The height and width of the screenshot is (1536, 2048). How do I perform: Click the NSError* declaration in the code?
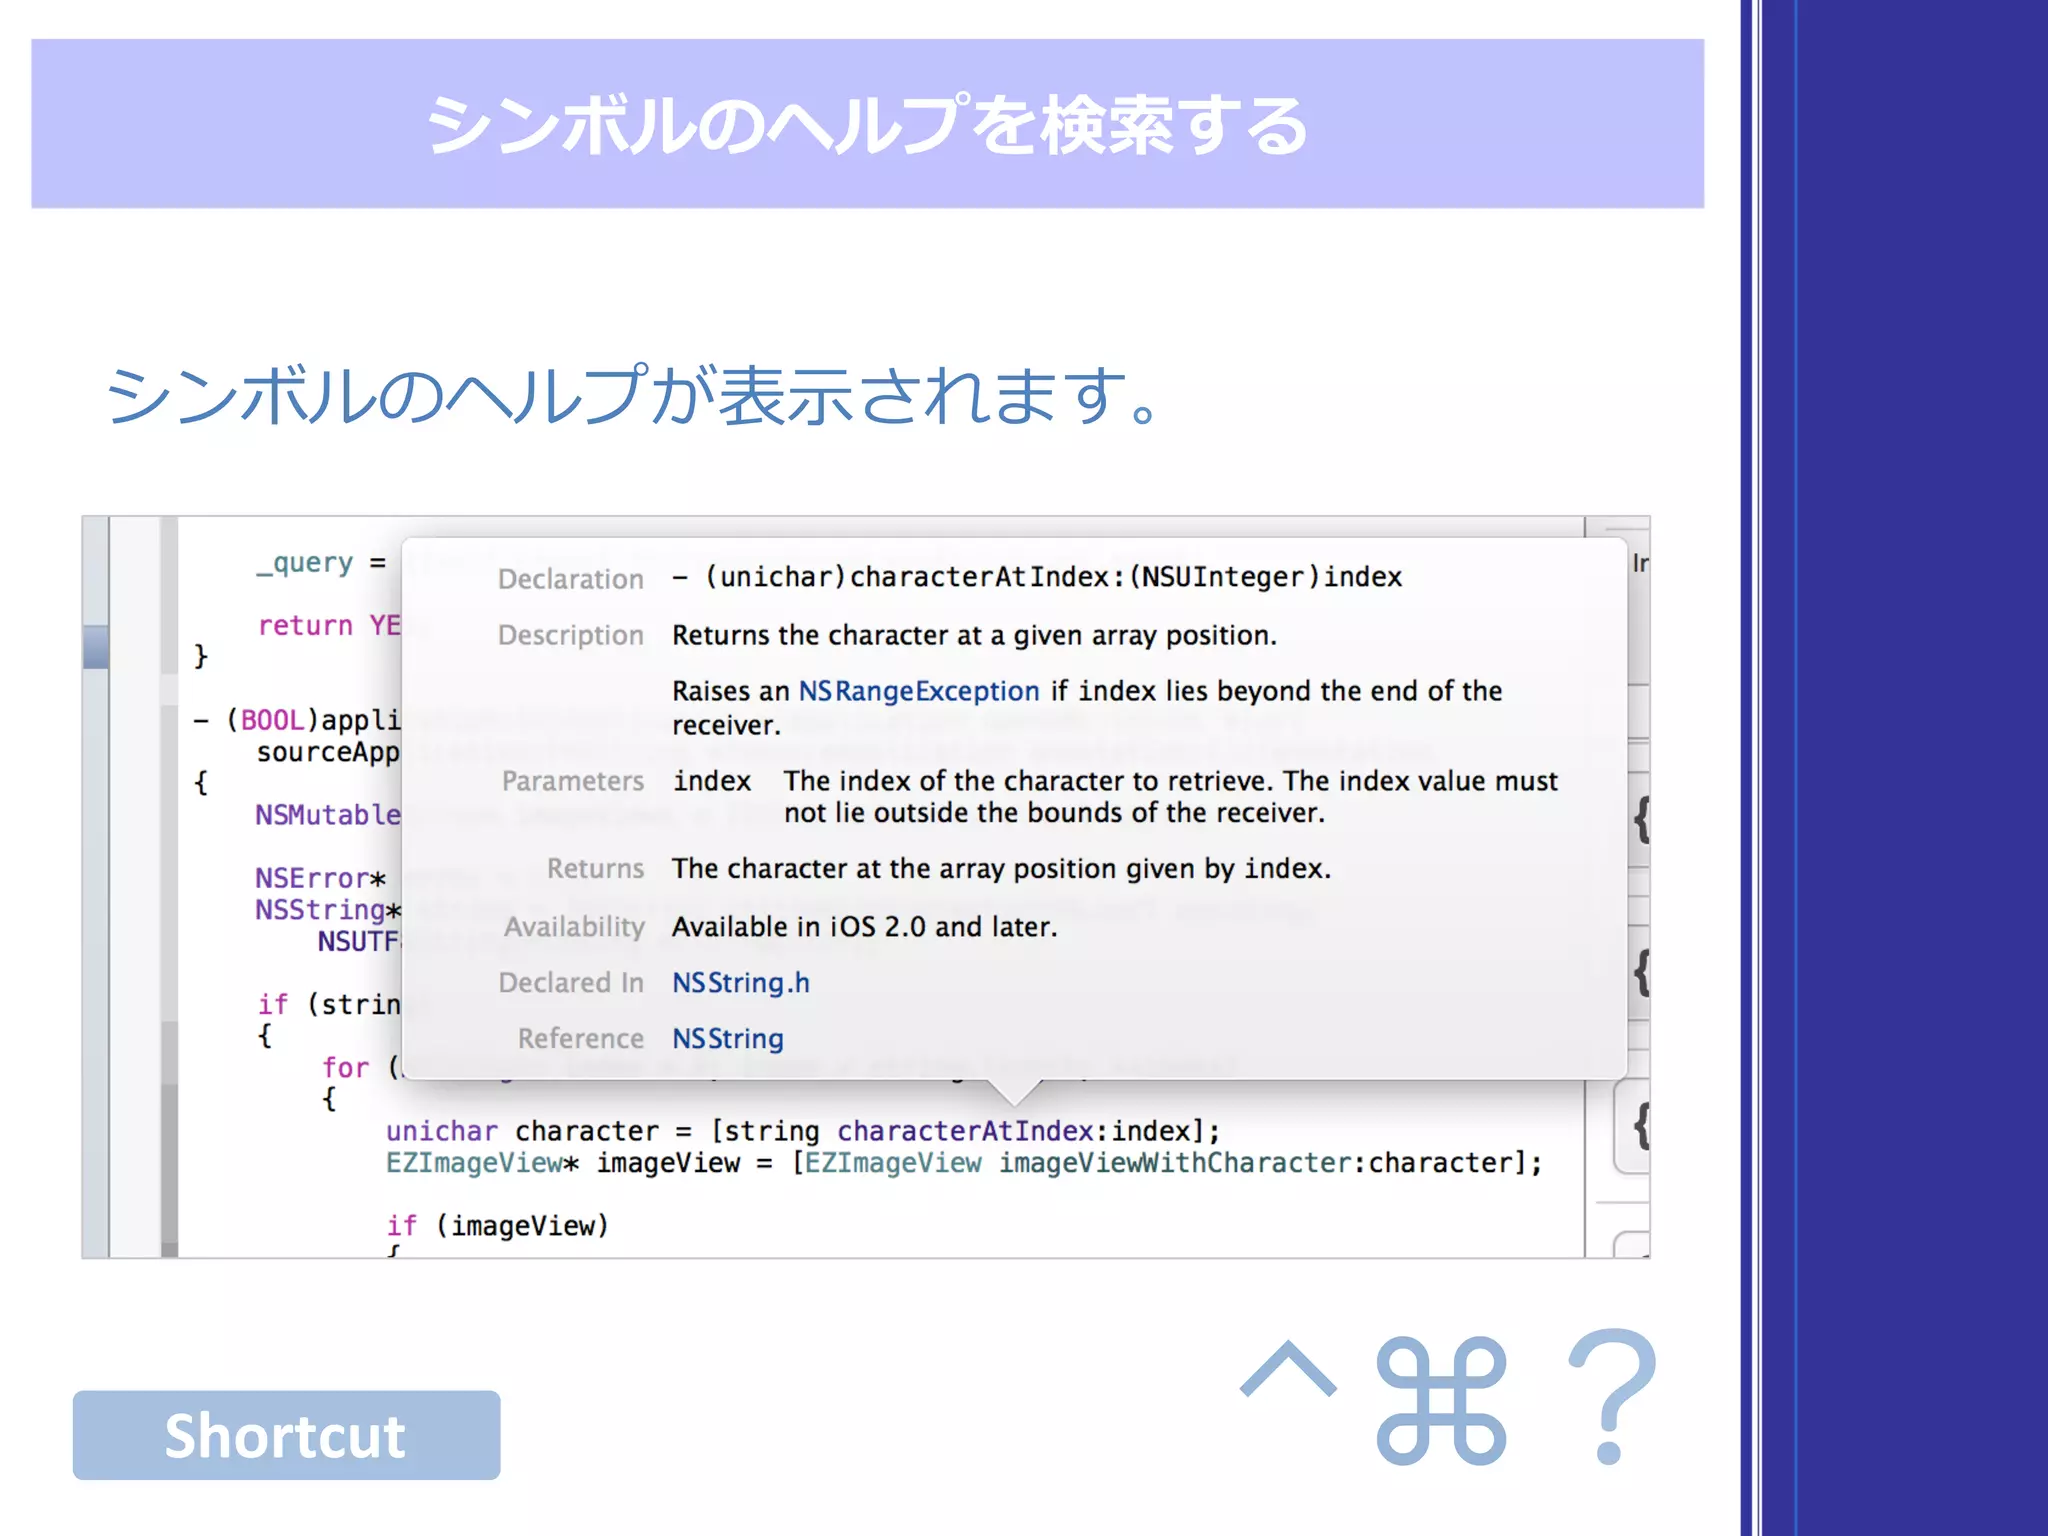coord(320,878)
